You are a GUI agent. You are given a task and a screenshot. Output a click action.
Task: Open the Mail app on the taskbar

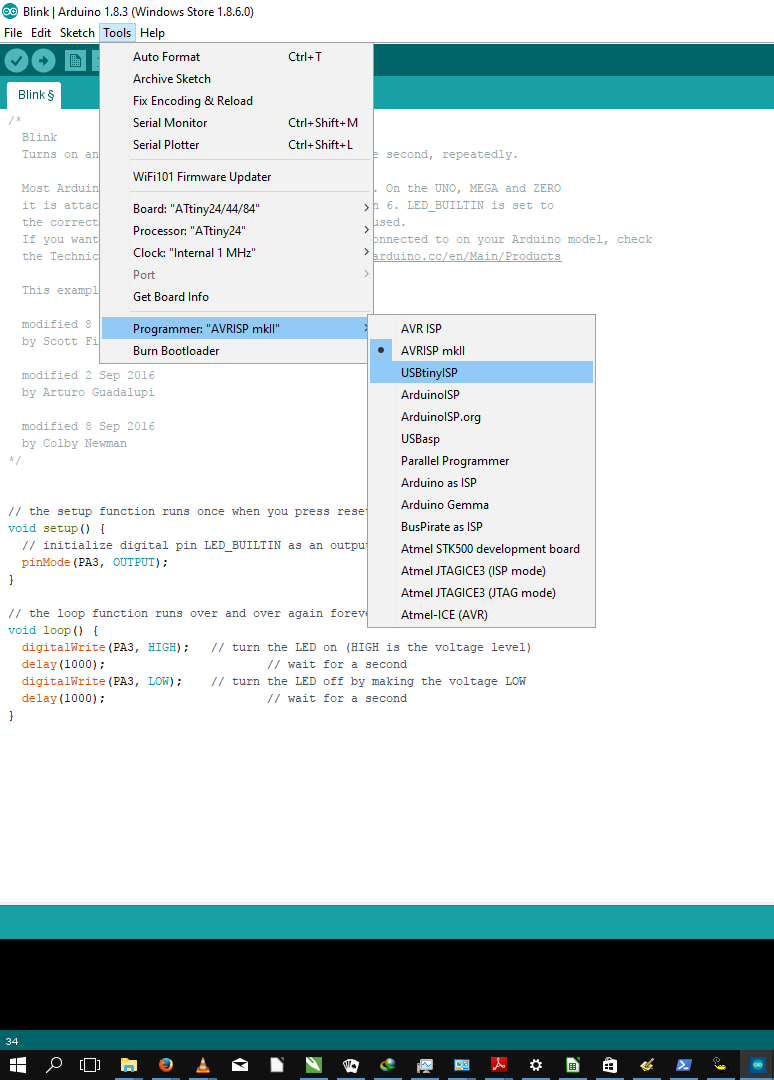click(x=240, y=1065)
